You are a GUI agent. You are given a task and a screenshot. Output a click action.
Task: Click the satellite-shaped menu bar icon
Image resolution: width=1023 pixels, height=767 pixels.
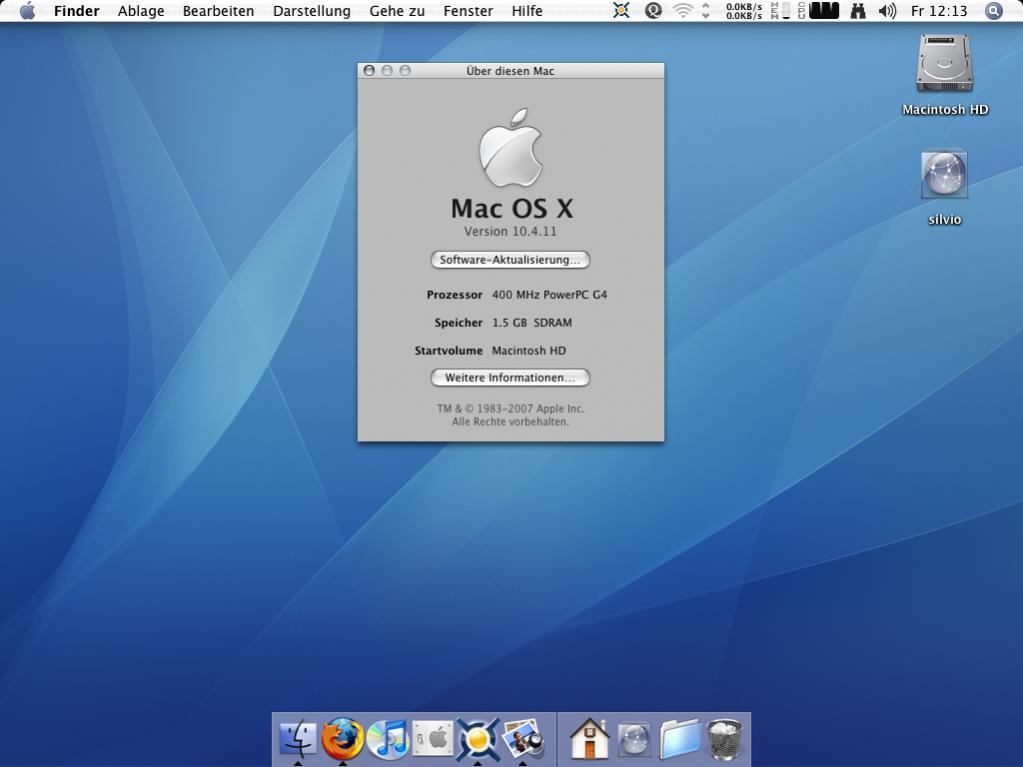coord(621,10)
